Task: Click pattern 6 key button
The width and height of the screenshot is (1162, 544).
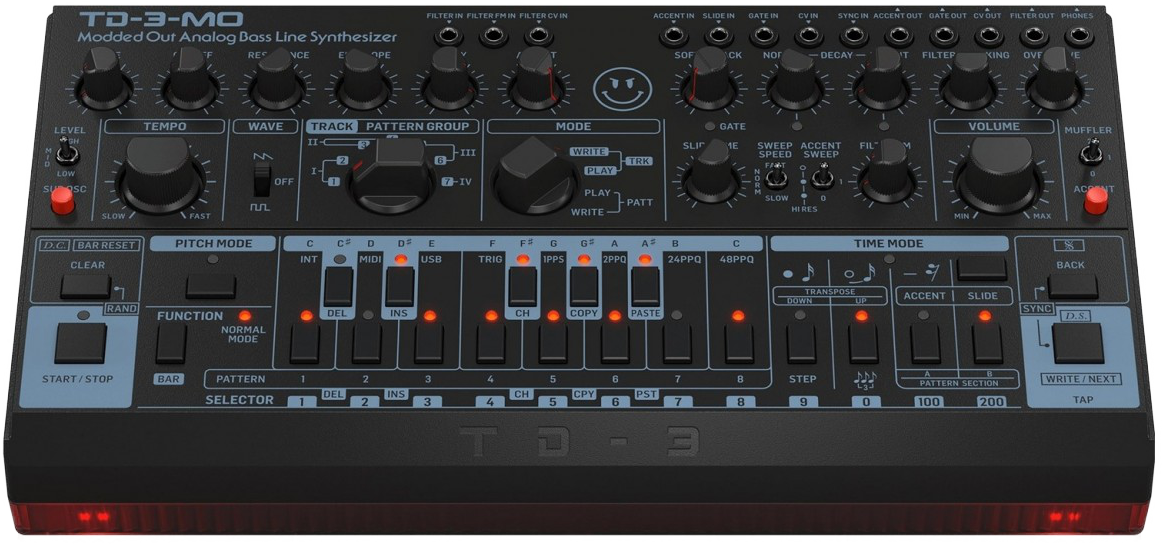Action: pyautogui.click(x=616, y=344)
